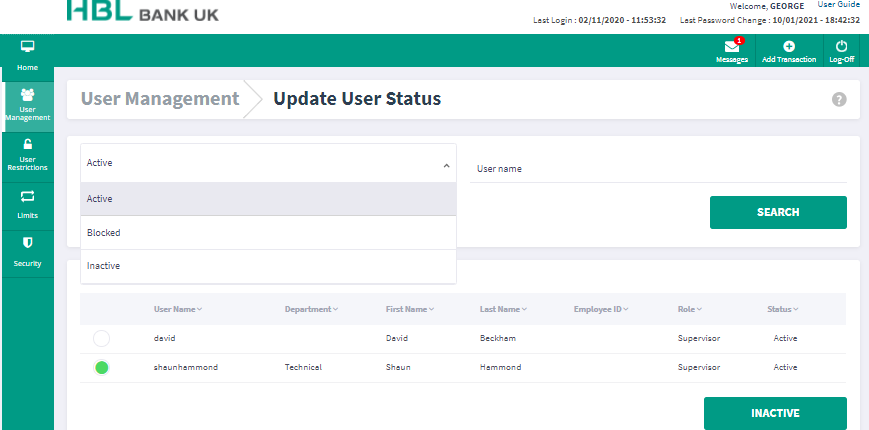Image resolution: width=869 pixels, height=430 pixels.
Task: Sort by Role column
Action: pos(690,309)
